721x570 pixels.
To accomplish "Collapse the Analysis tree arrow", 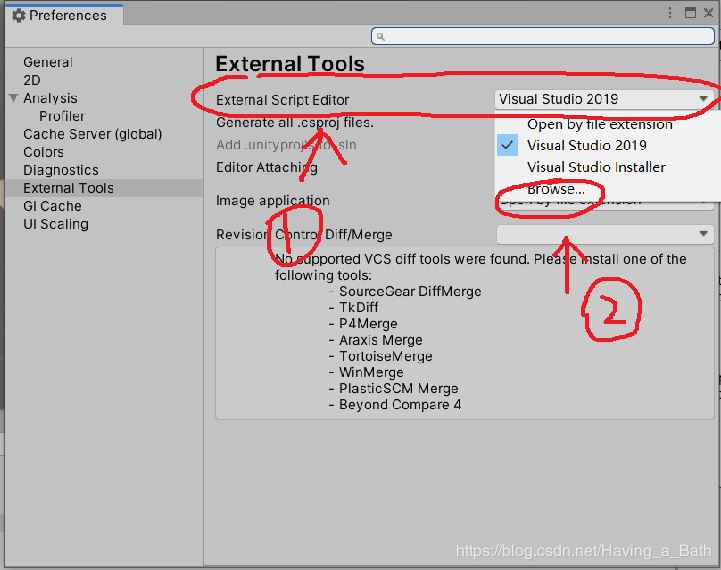I will [14, 98].
